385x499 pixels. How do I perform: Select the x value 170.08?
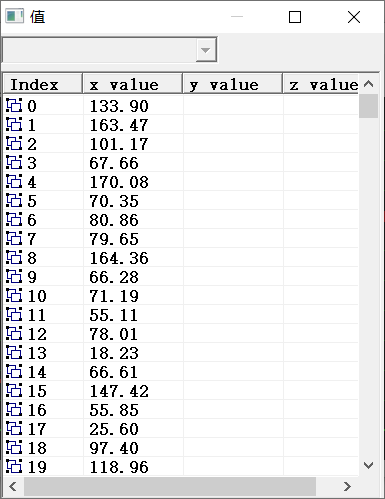(119, 182)
